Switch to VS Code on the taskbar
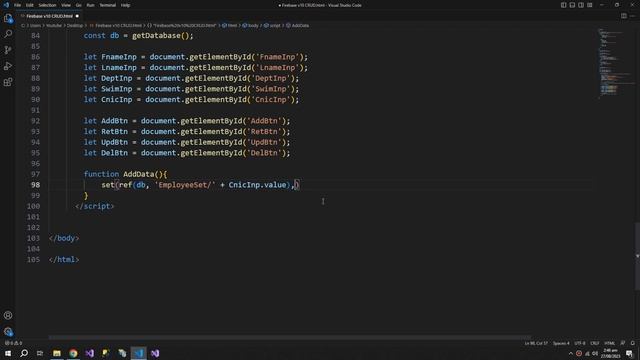Viewport: 640px width, 360px height. [x=138, y=353]
